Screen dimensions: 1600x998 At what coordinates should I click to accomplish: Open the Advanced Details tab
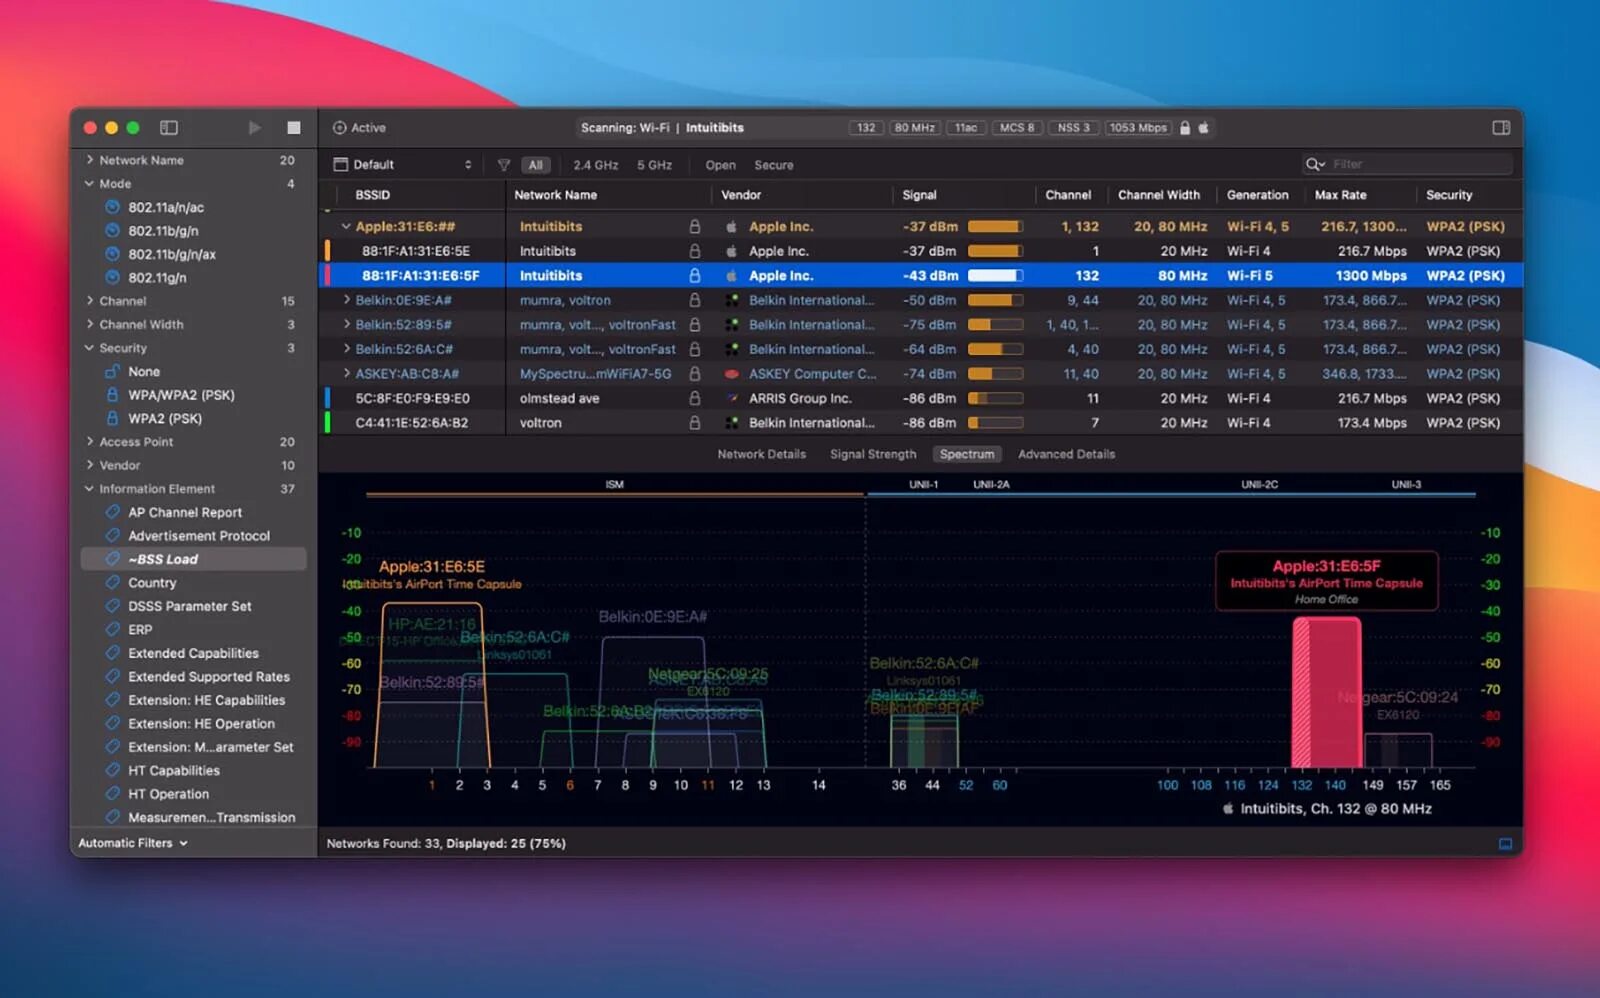[x=1066, y=454]
